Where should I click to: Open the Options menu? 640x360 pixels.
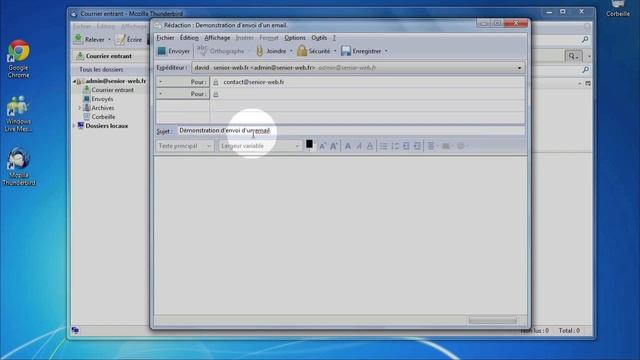pyautogui.click(x=295, y=38)
